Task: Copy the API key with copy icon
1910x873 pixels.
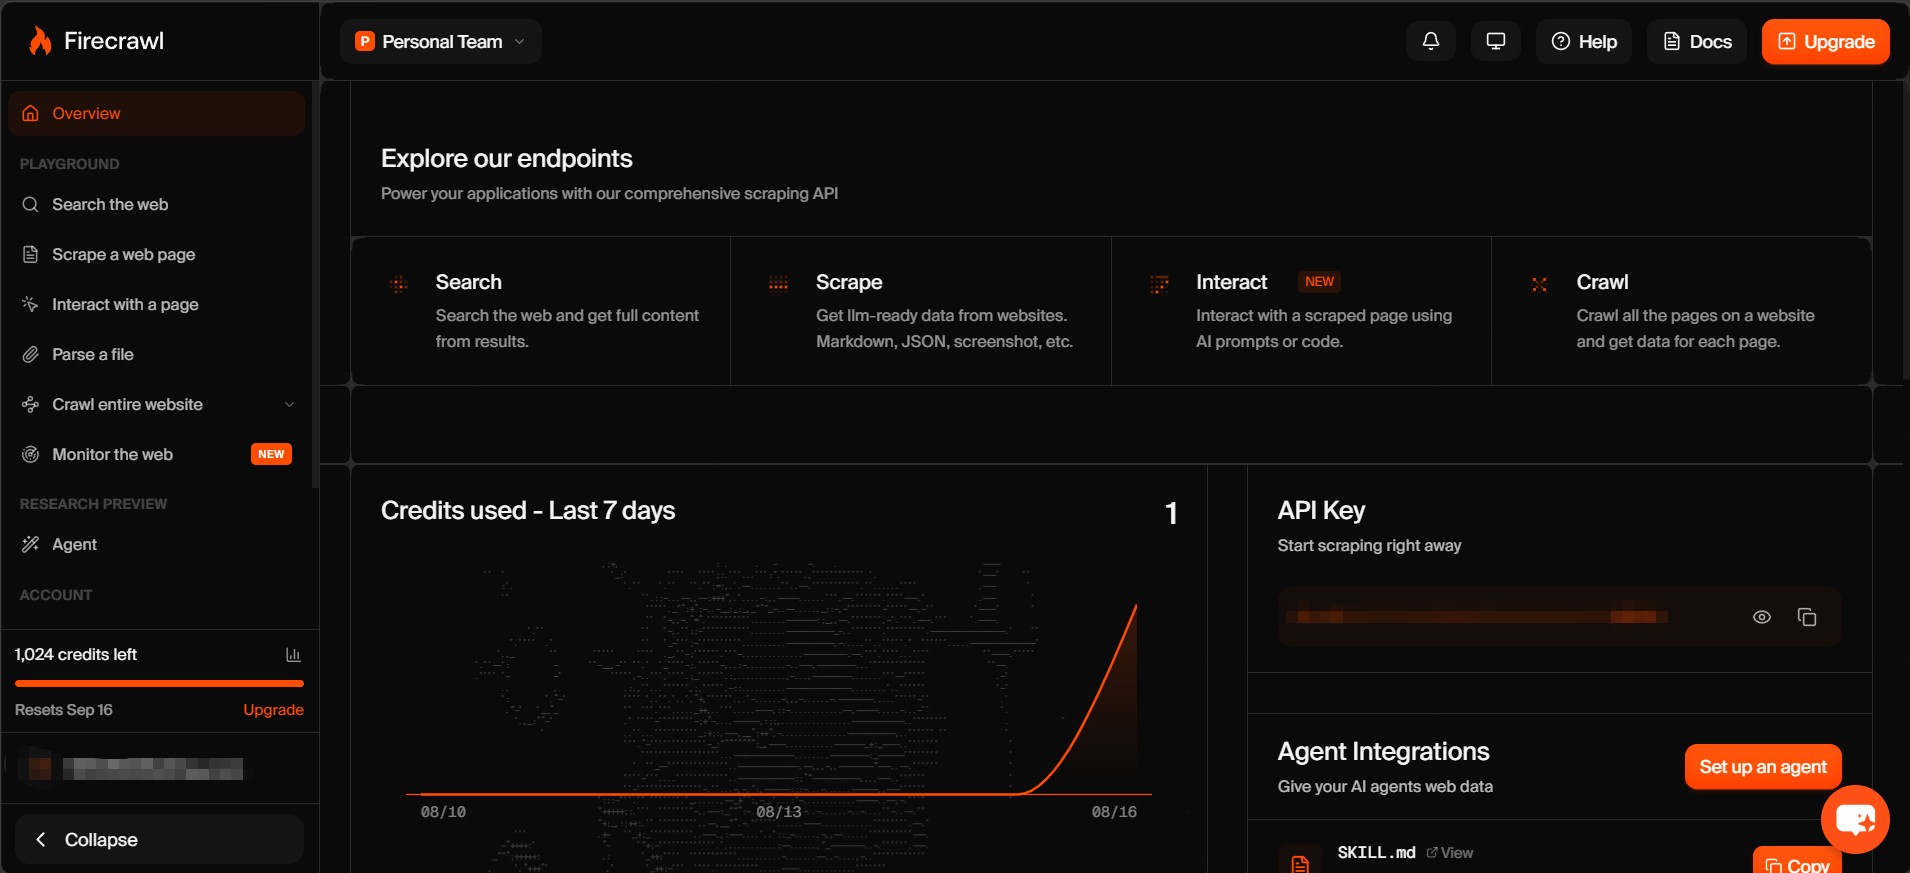Action: click(x=1807, y=617)
